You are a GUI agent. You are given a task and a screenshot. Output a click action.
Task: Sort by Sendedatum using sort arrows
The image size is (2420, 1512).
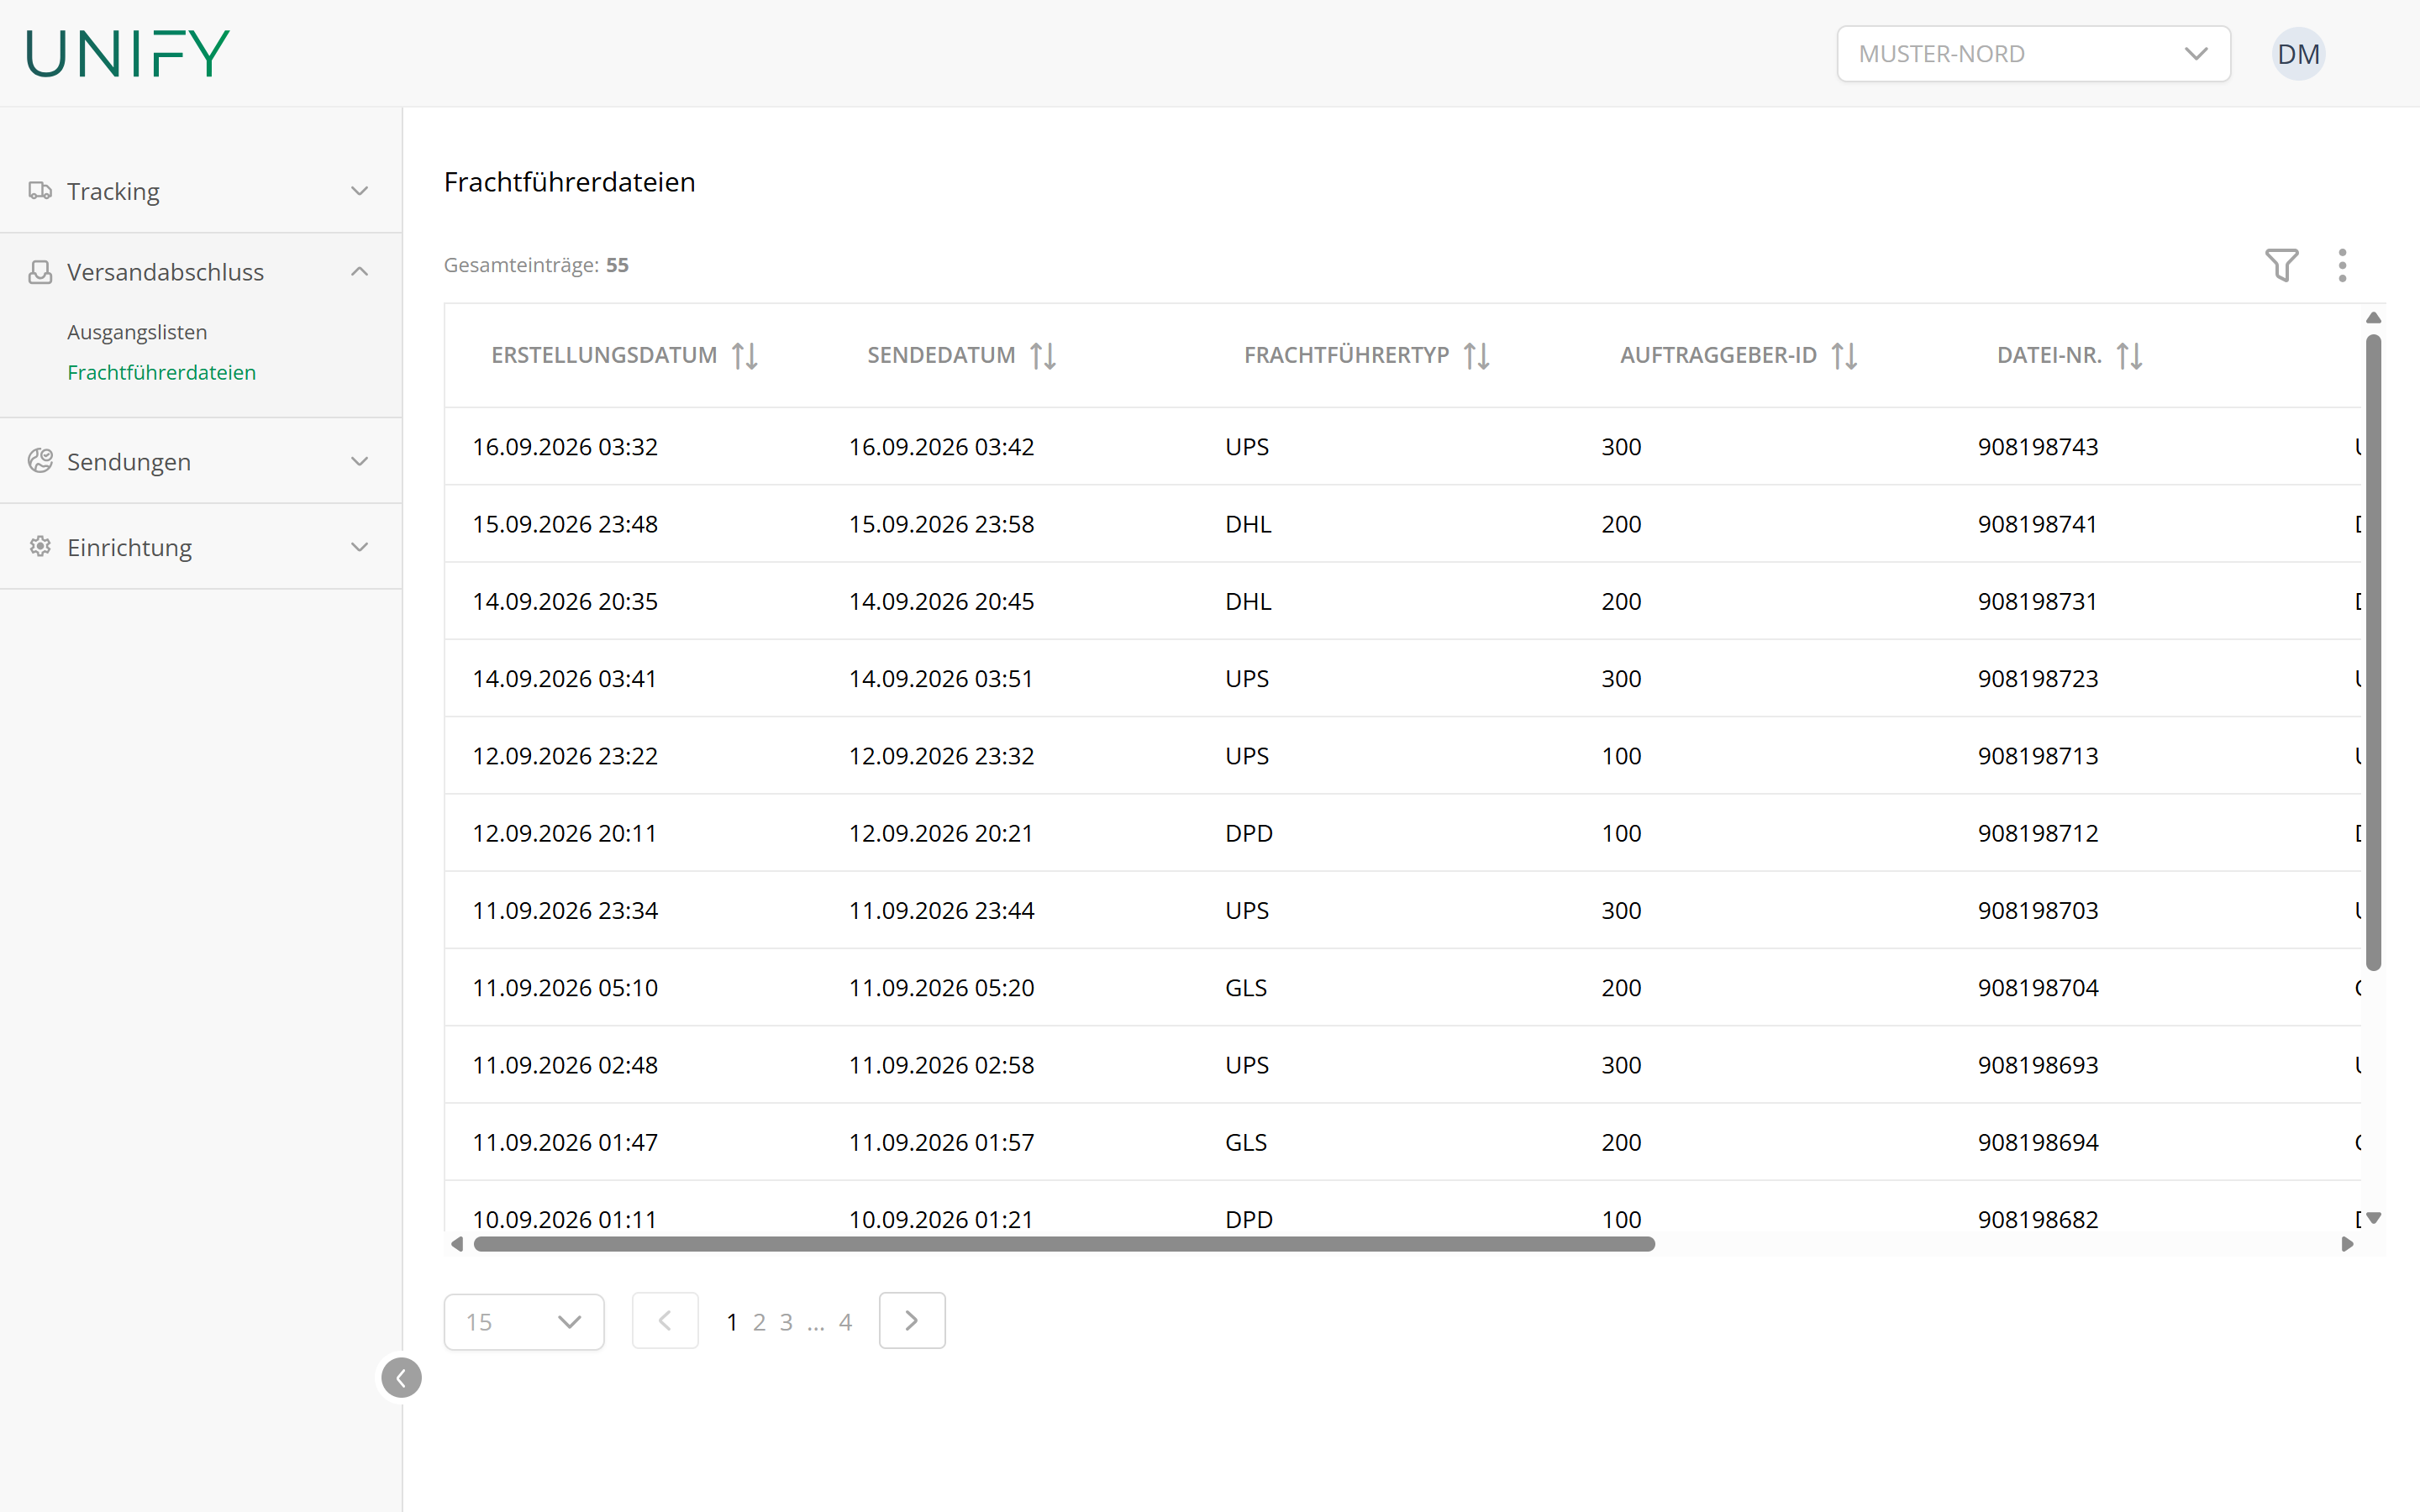pyautogui.click(x=1043, y=355)
